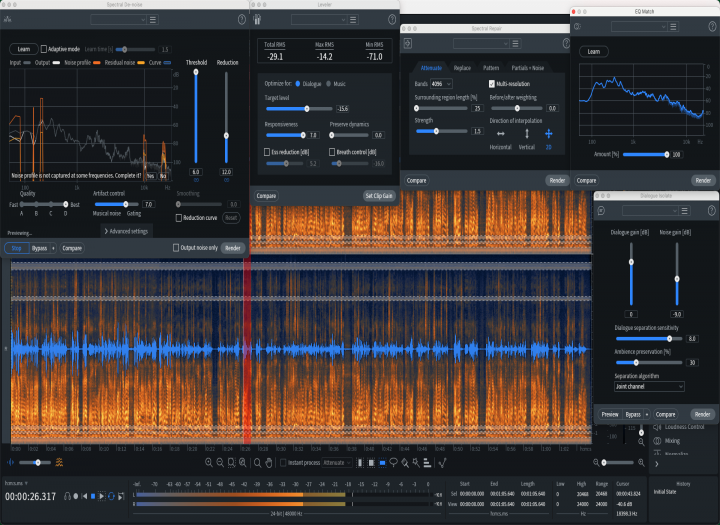Click Preview in Dialogue Isolate
The width and height of the screenshot is (720, 525).
point(610,414)
